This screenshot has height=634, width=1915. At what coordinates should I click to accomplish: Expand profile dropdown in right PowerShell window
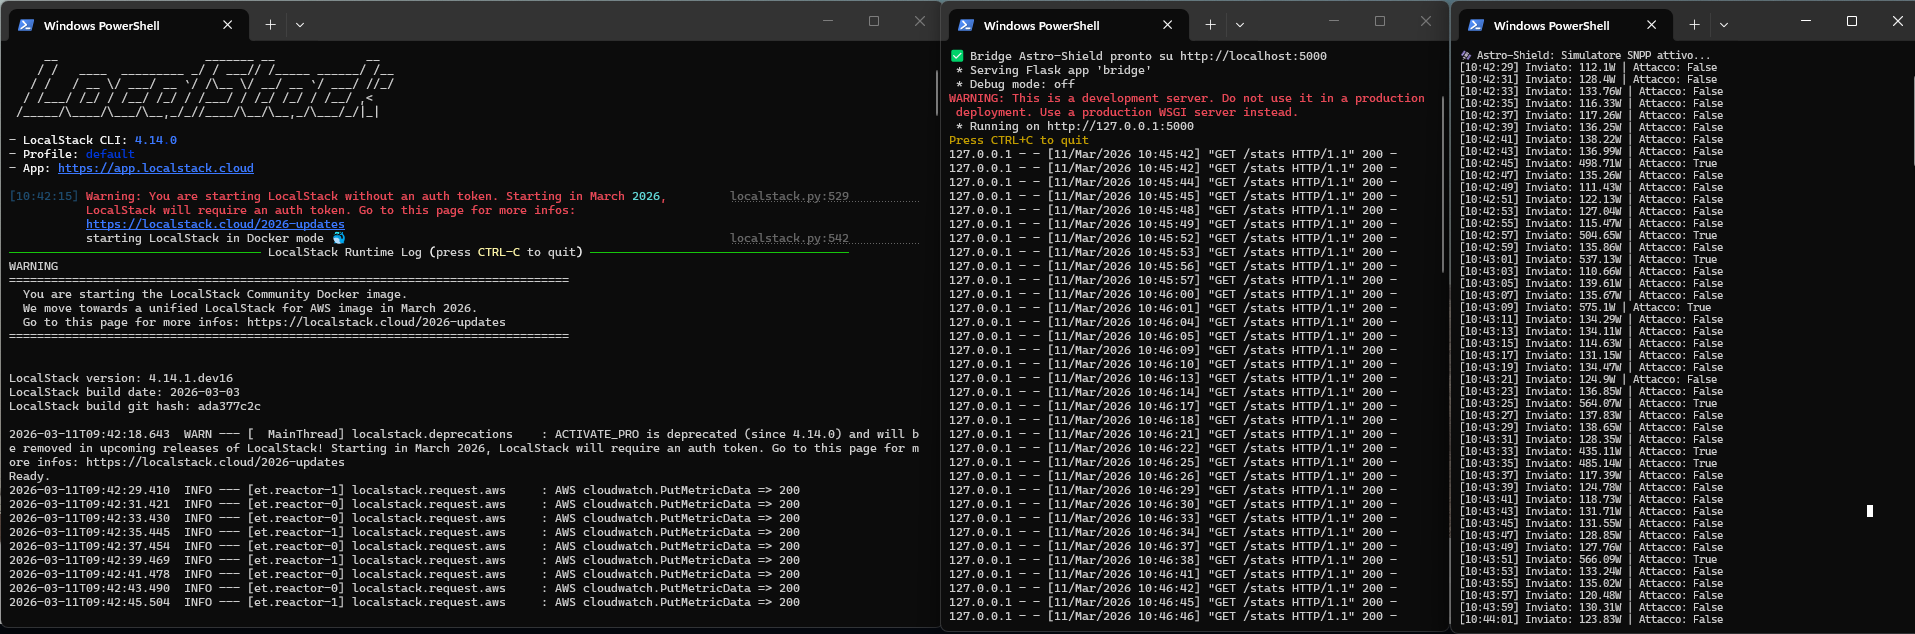coord(1724,25)
